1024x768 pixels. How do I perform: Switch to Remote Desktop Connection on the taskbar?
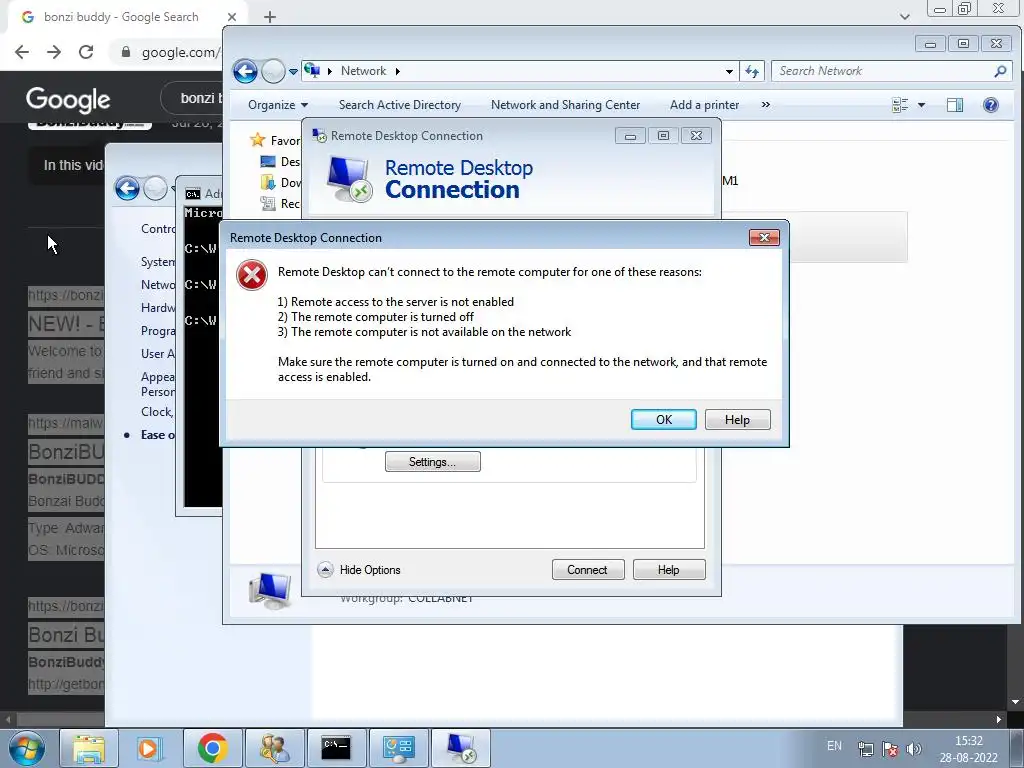click(x=460, y=748)
